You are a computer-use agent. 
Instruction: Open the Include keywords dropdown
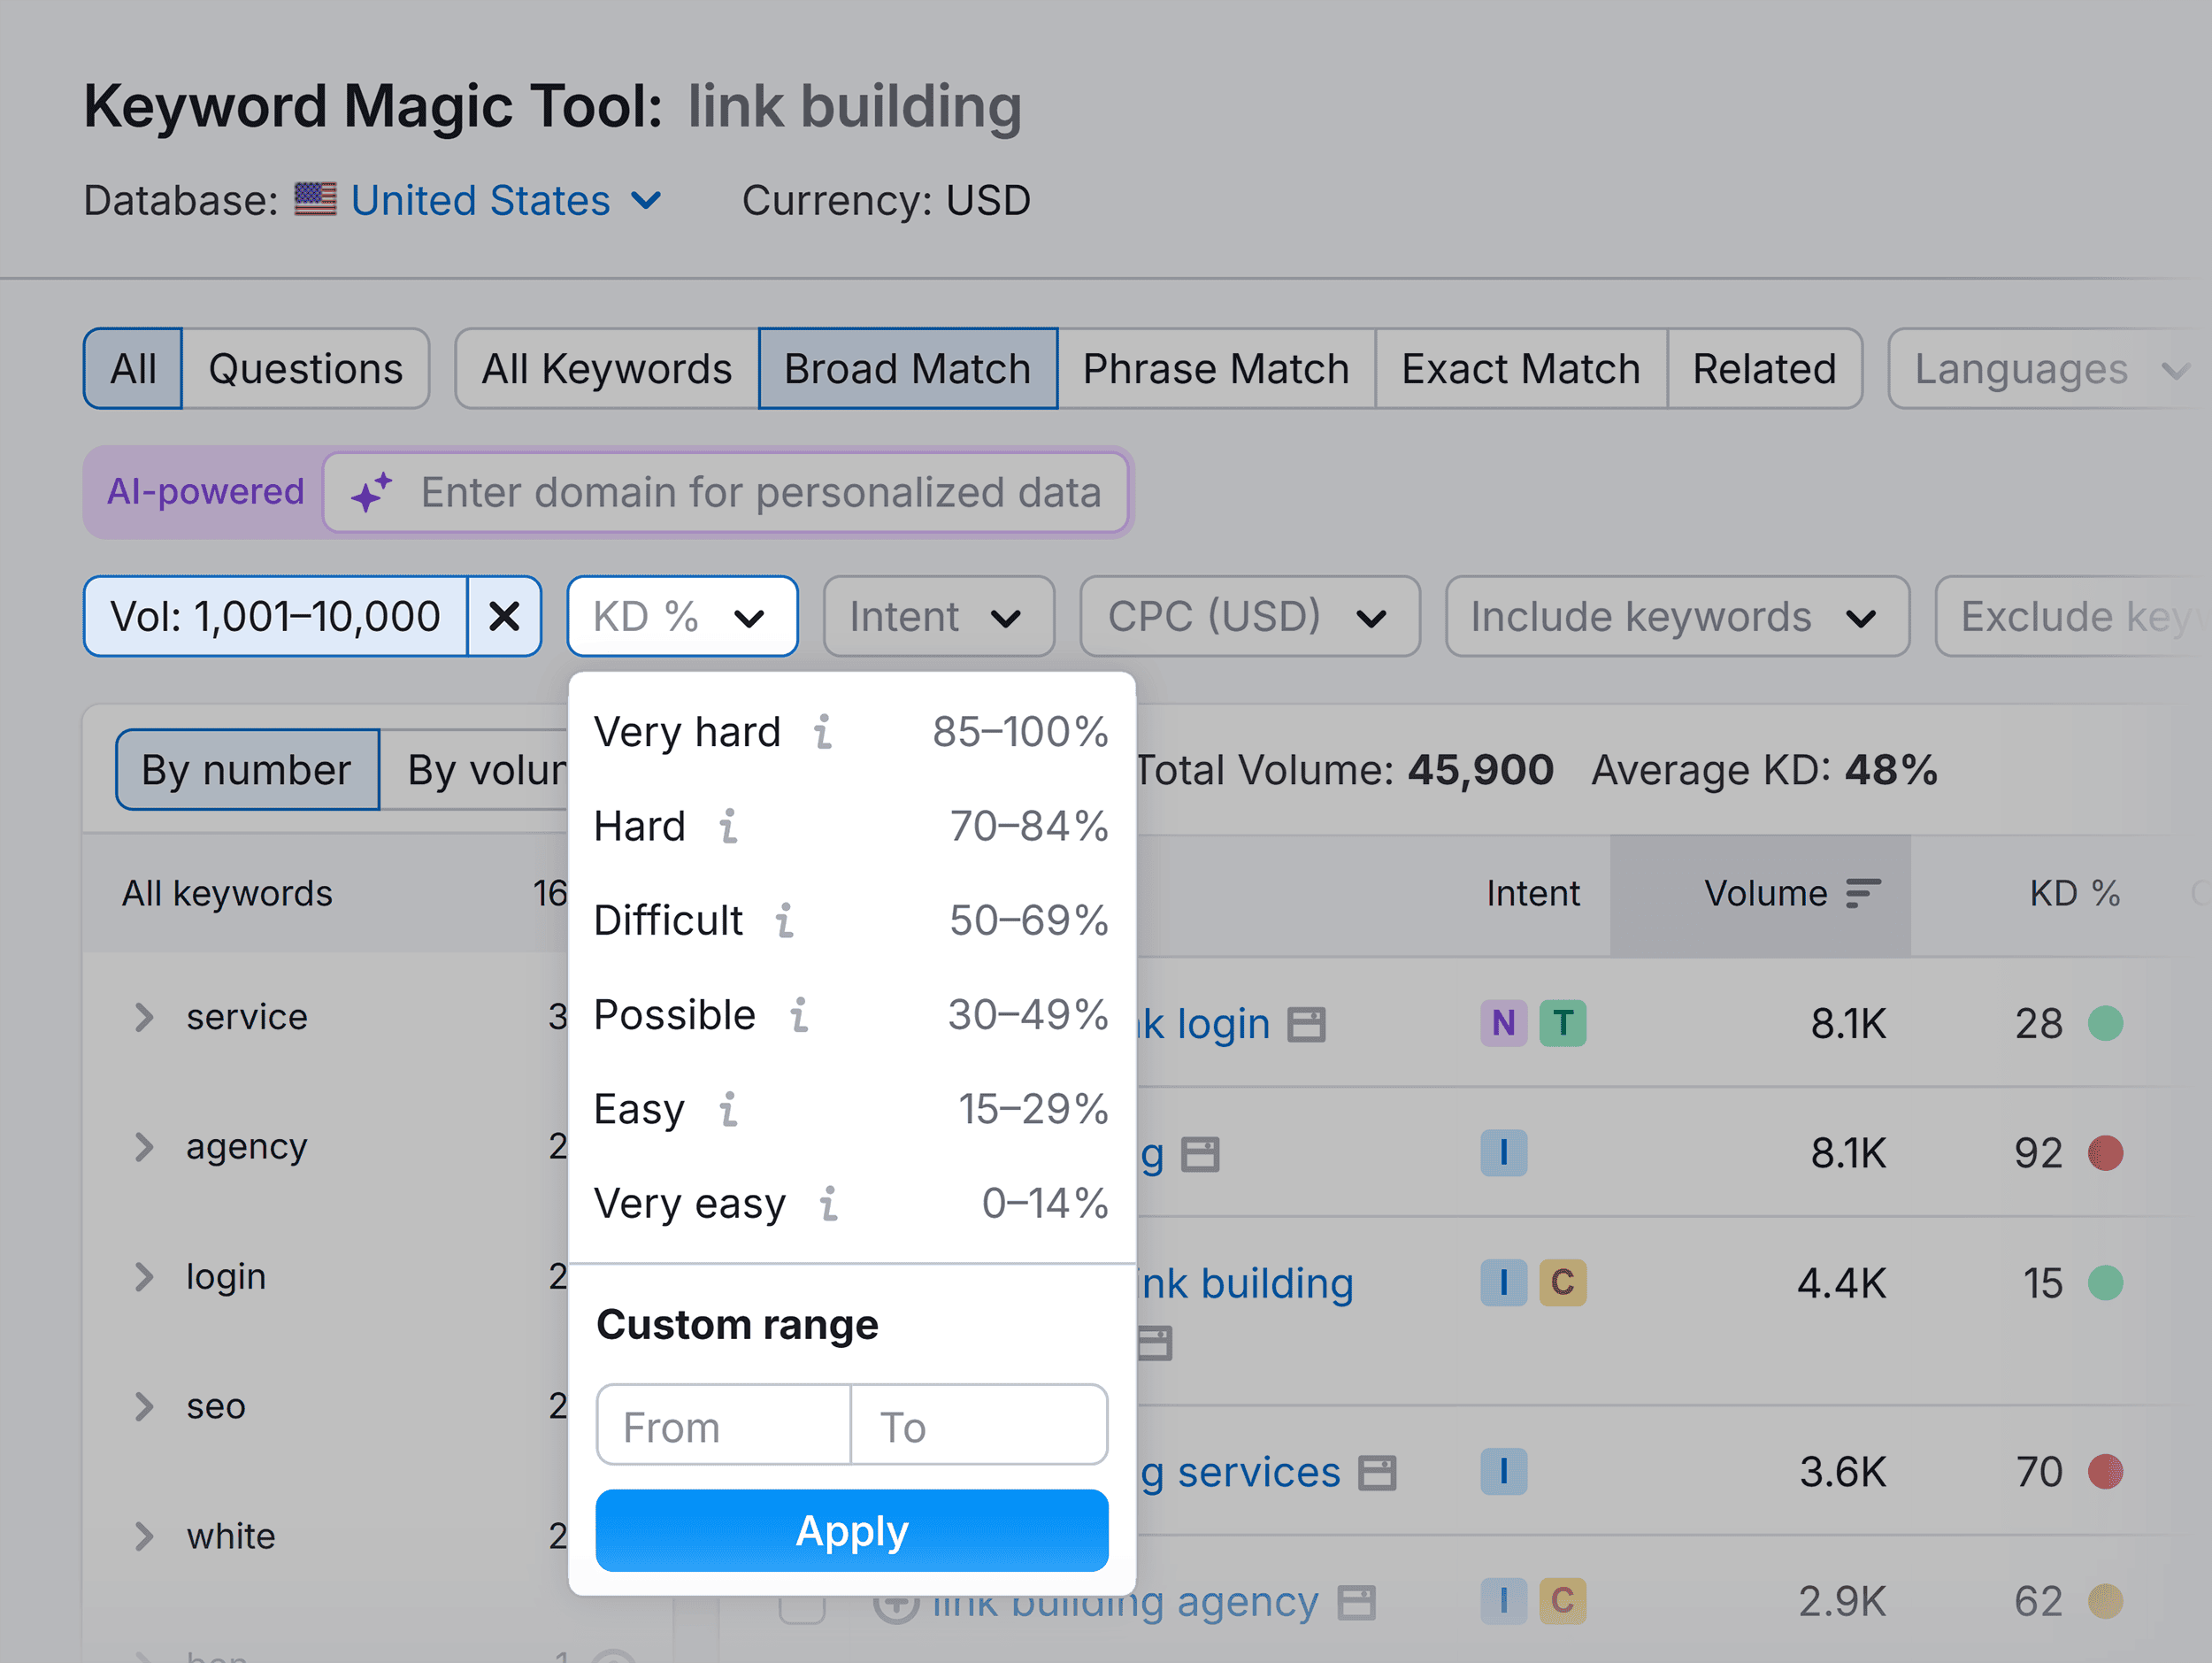click(1676, 616)
